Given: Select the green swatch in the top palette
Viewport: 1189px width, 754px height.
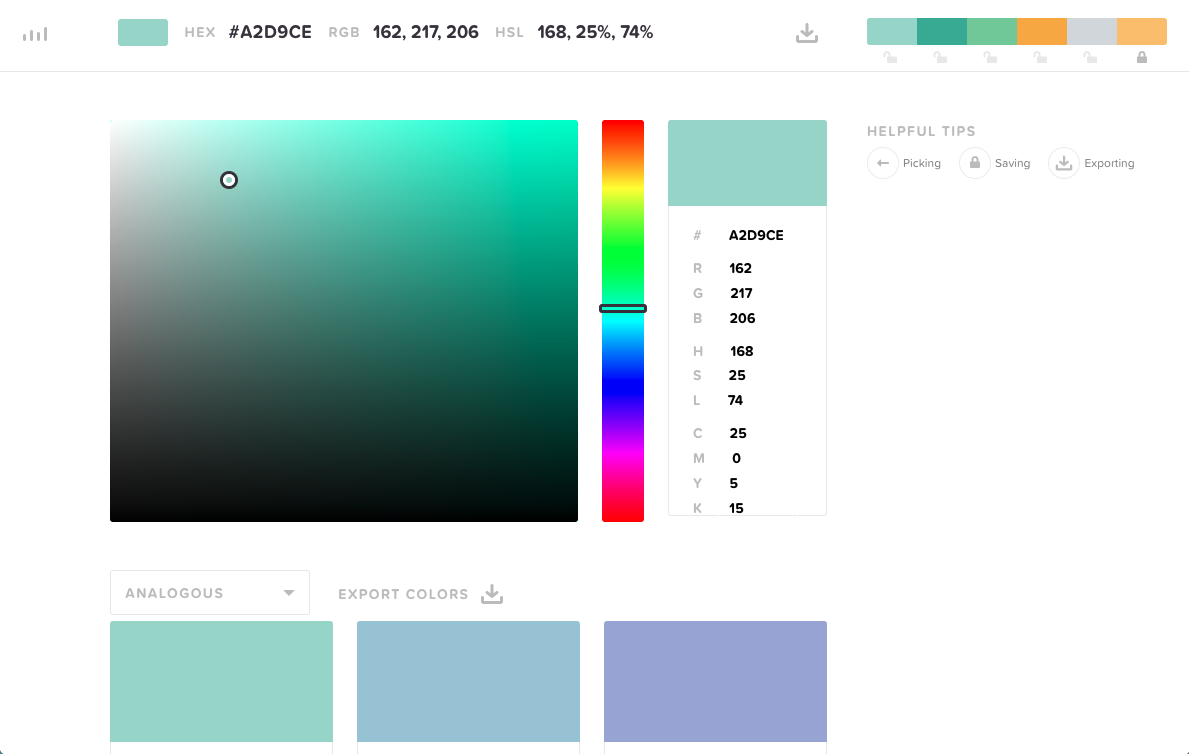Looking at the screenshot, I should coord(992,31).
